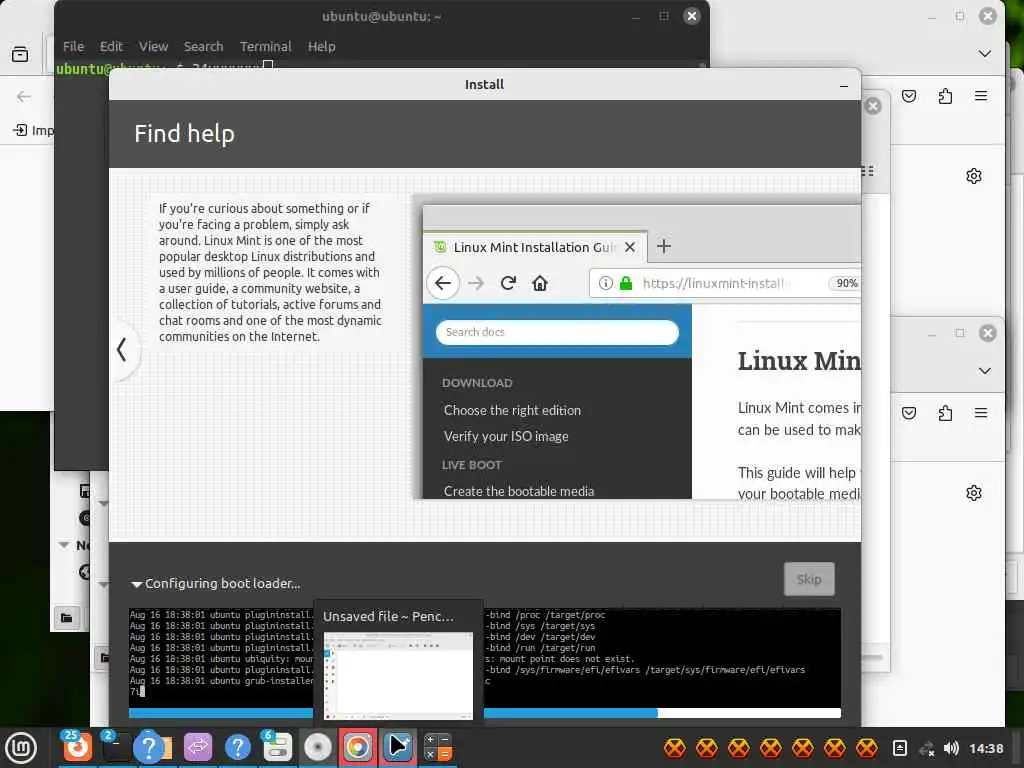The height and width of the screenshot is (768, 1024).
Task: Open the settings toggles taskbar icon badged 6
Action: pyautogui.click(x=277, y=747)
